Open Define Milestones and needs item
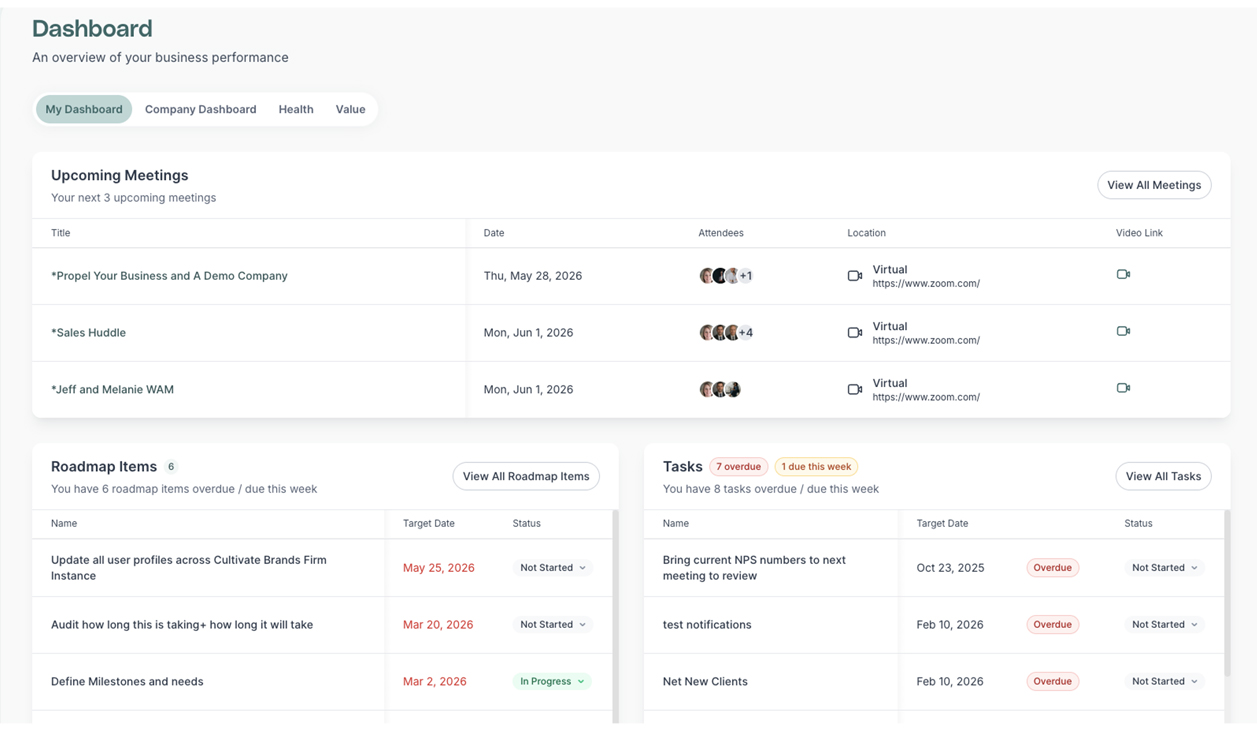This screenshot has height=739, width=1257. click(127, 682)
